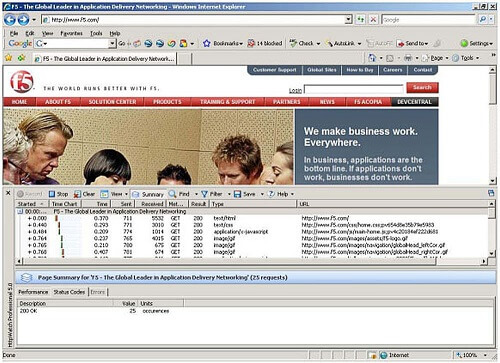This screenshot has width=500, height=363.
Task: Clear the HttpWatch log with Clear
Action: point(85,194)
